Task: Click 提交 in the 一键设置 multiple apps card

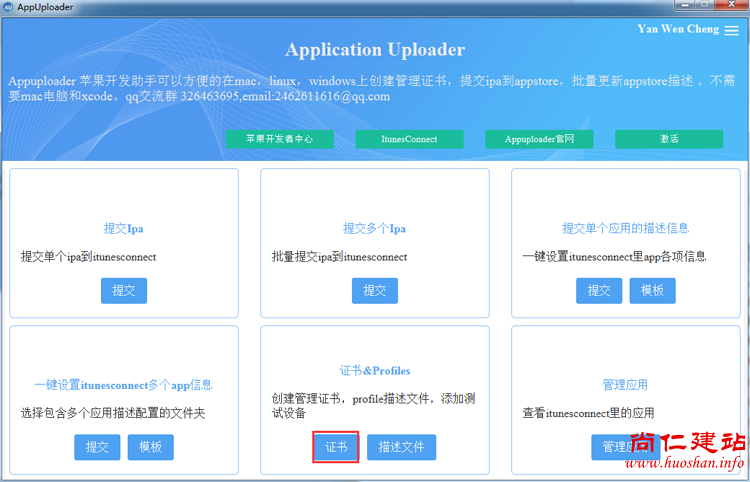Action: point(97,447)
